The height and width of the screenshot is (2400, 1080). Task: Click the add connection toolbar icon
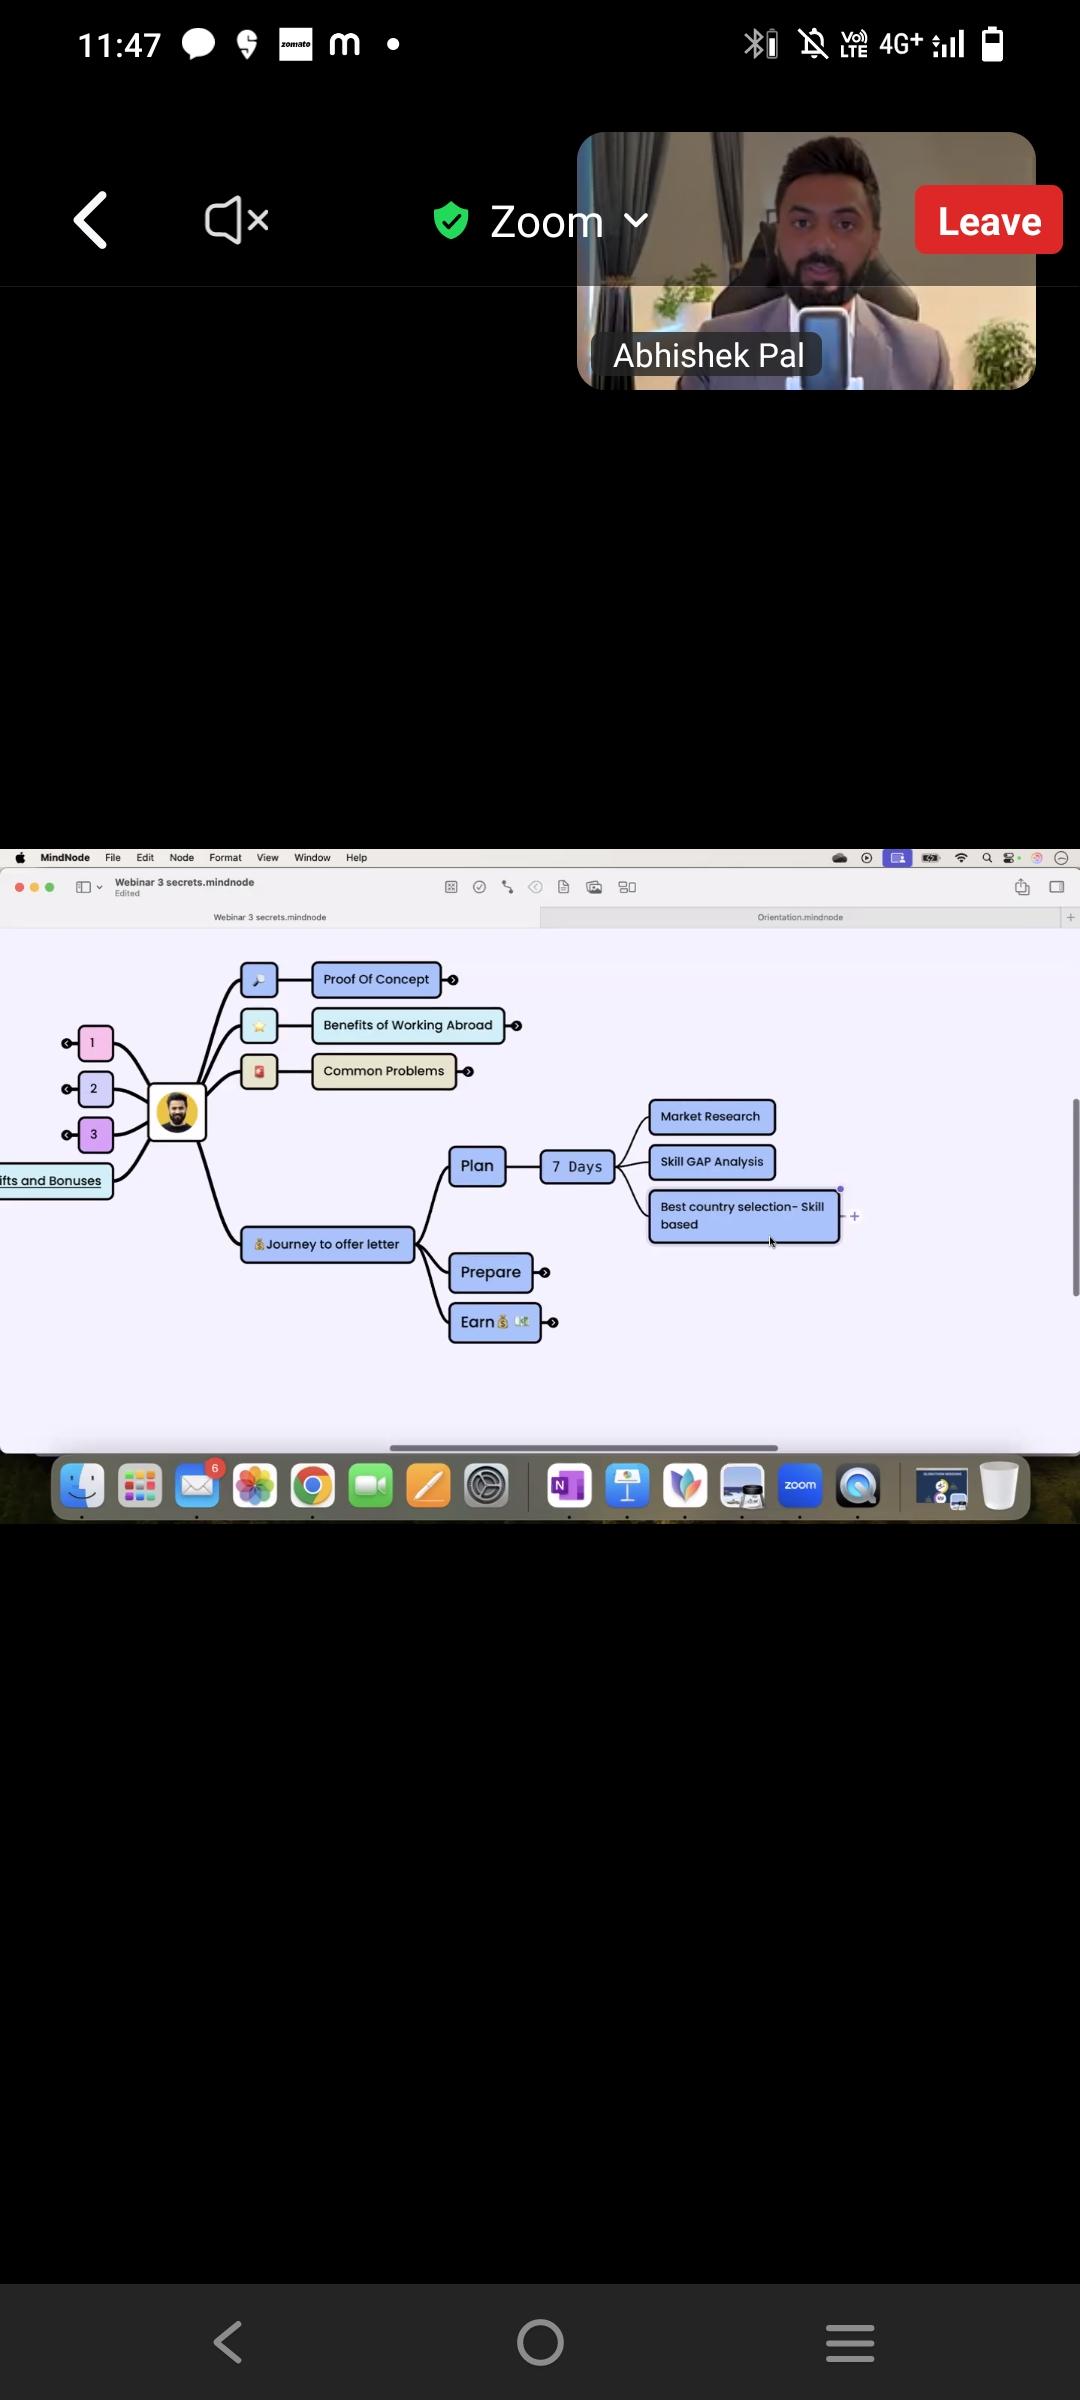[507, 887]
